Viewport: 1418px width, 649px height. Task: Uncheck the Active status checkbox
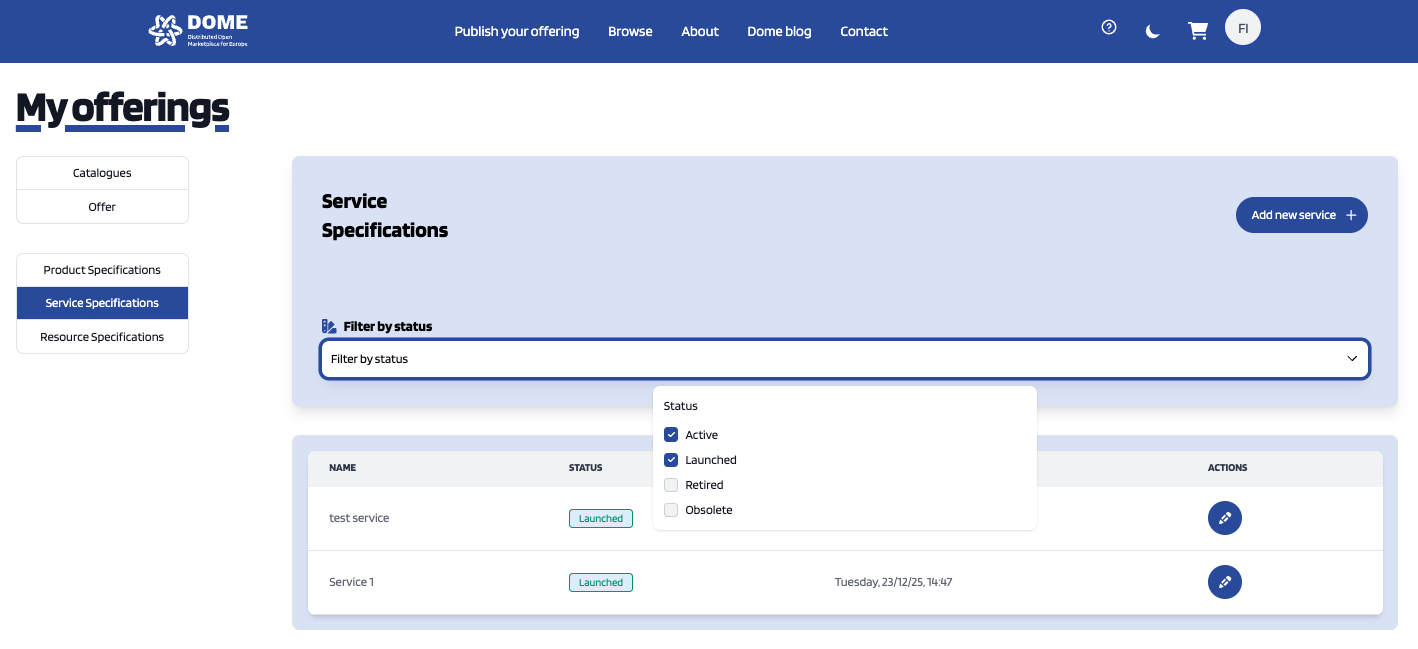coord(671,435)
